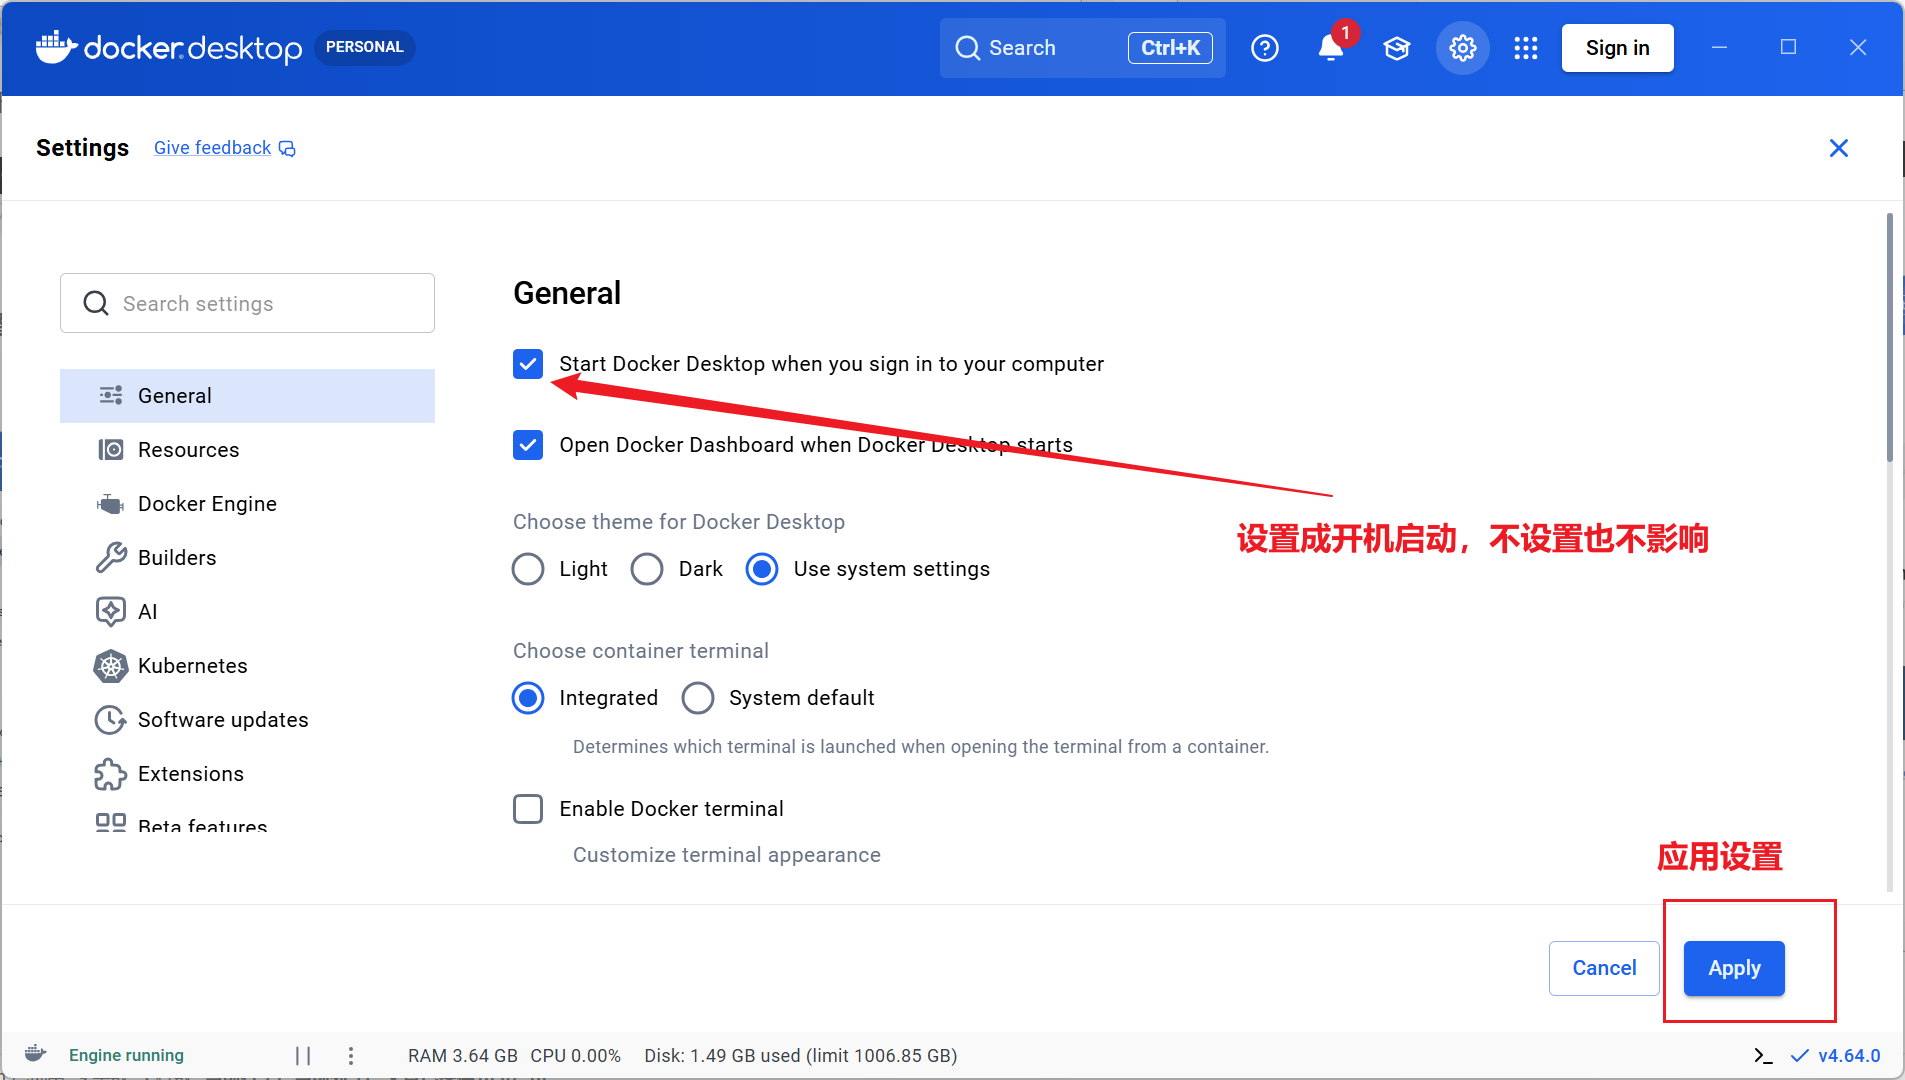Image resolution: width=1905 pixels, height=1080 pixels.
Task: Click the General sliders icon
Action: tap(111, 395)
